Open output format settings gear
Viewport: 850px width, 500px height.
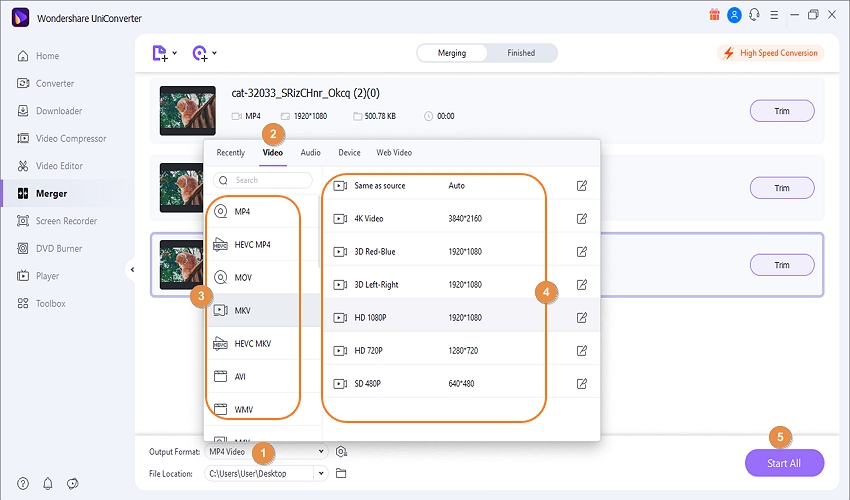341,452
